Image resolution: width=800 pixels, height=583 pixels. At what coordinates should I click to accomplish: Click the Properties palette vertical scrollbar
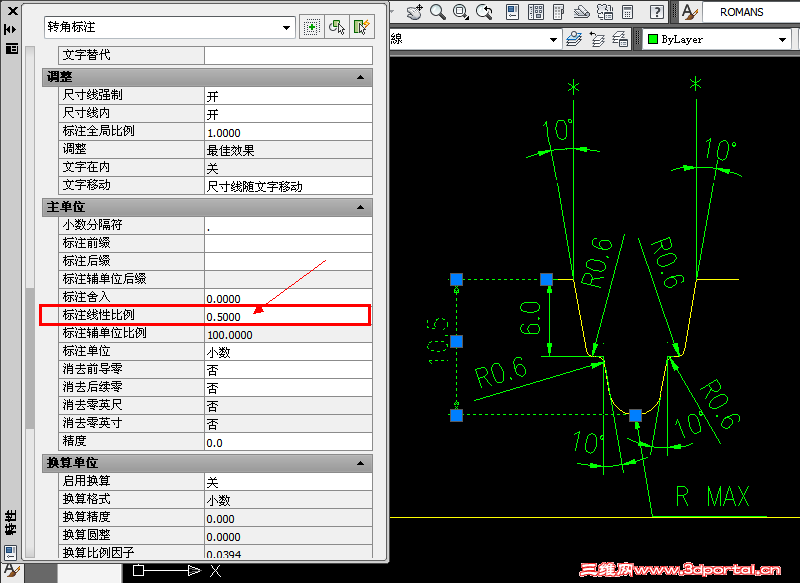[30, 302]
